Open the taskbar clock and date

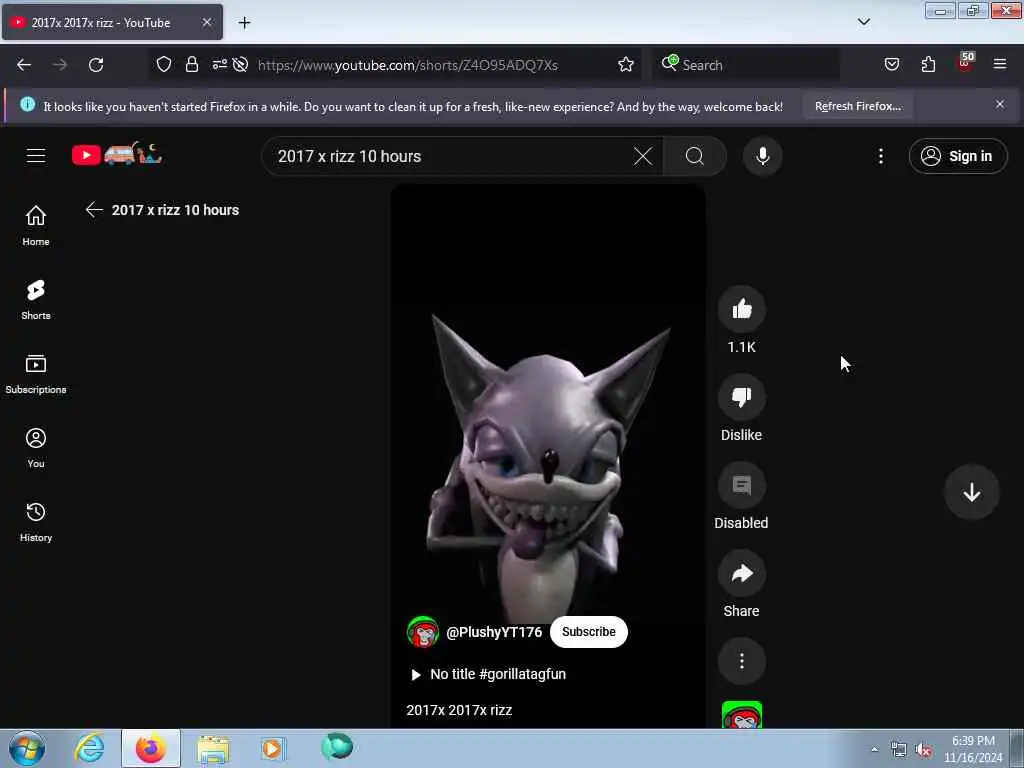[973, 749]
